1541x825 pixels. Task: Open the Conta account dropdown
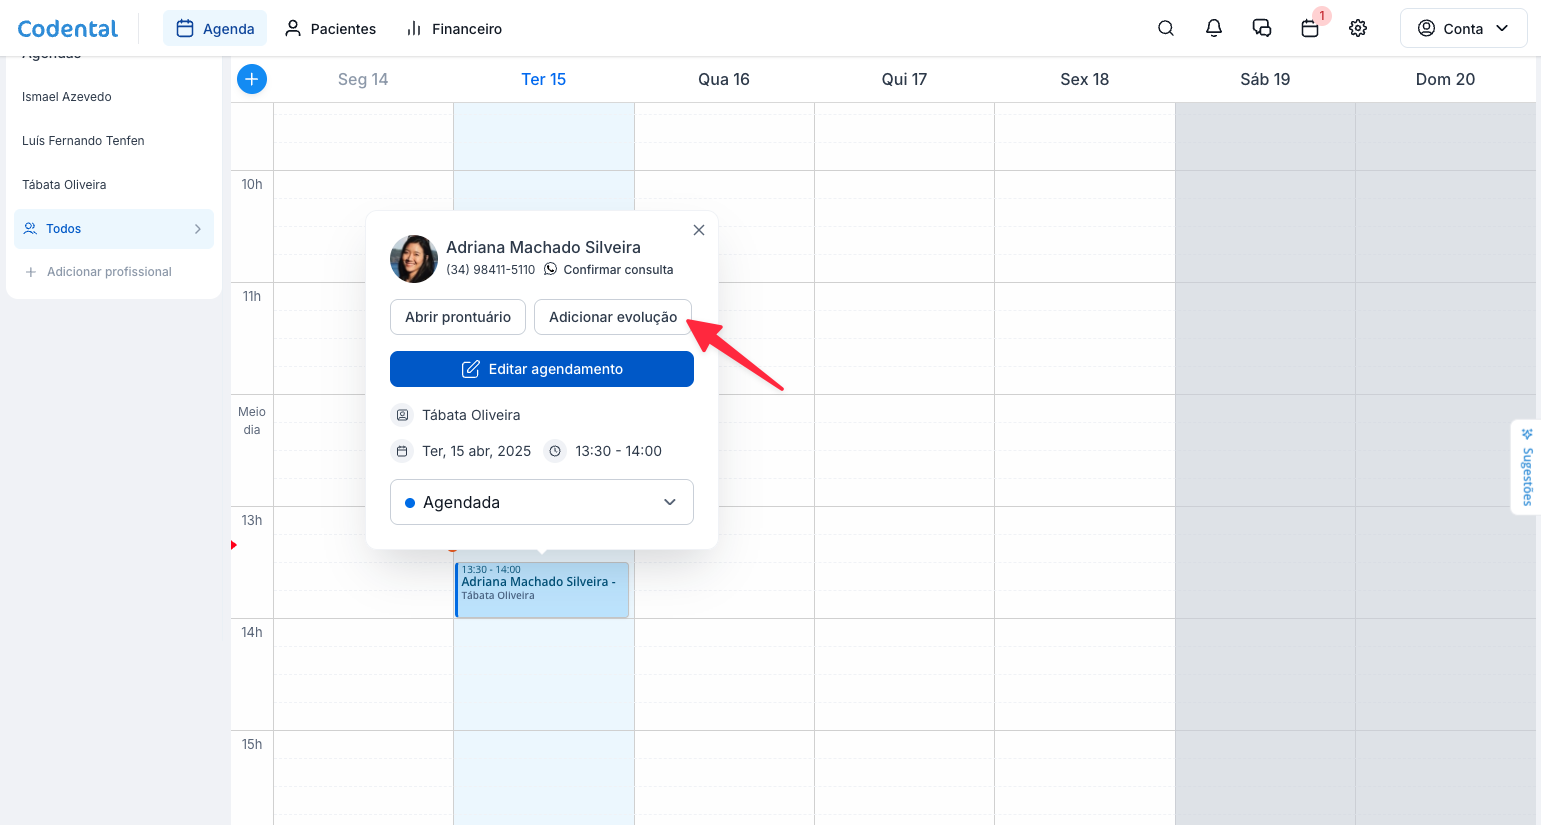tap(1463, 29)
